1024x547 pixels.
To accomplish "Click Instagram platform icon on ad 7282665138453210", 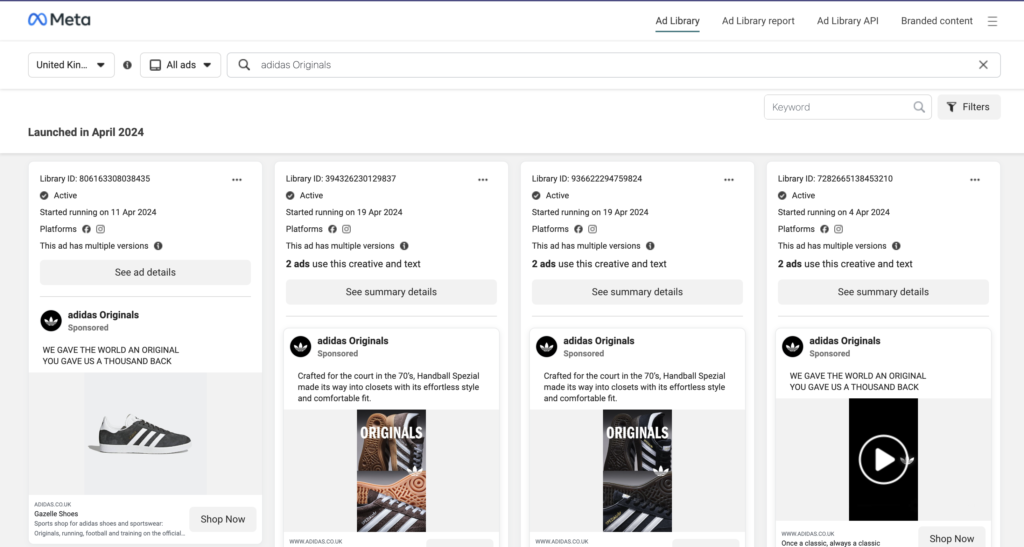I will (839, 229).
